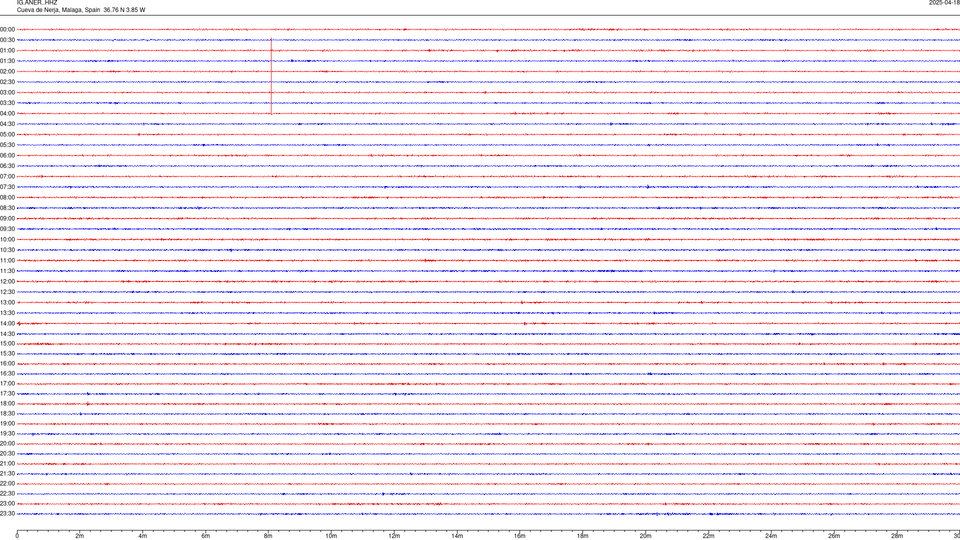Click the 16m tick label on the axis
Viewport: 960px width, 540px height.
coord(520,536)
